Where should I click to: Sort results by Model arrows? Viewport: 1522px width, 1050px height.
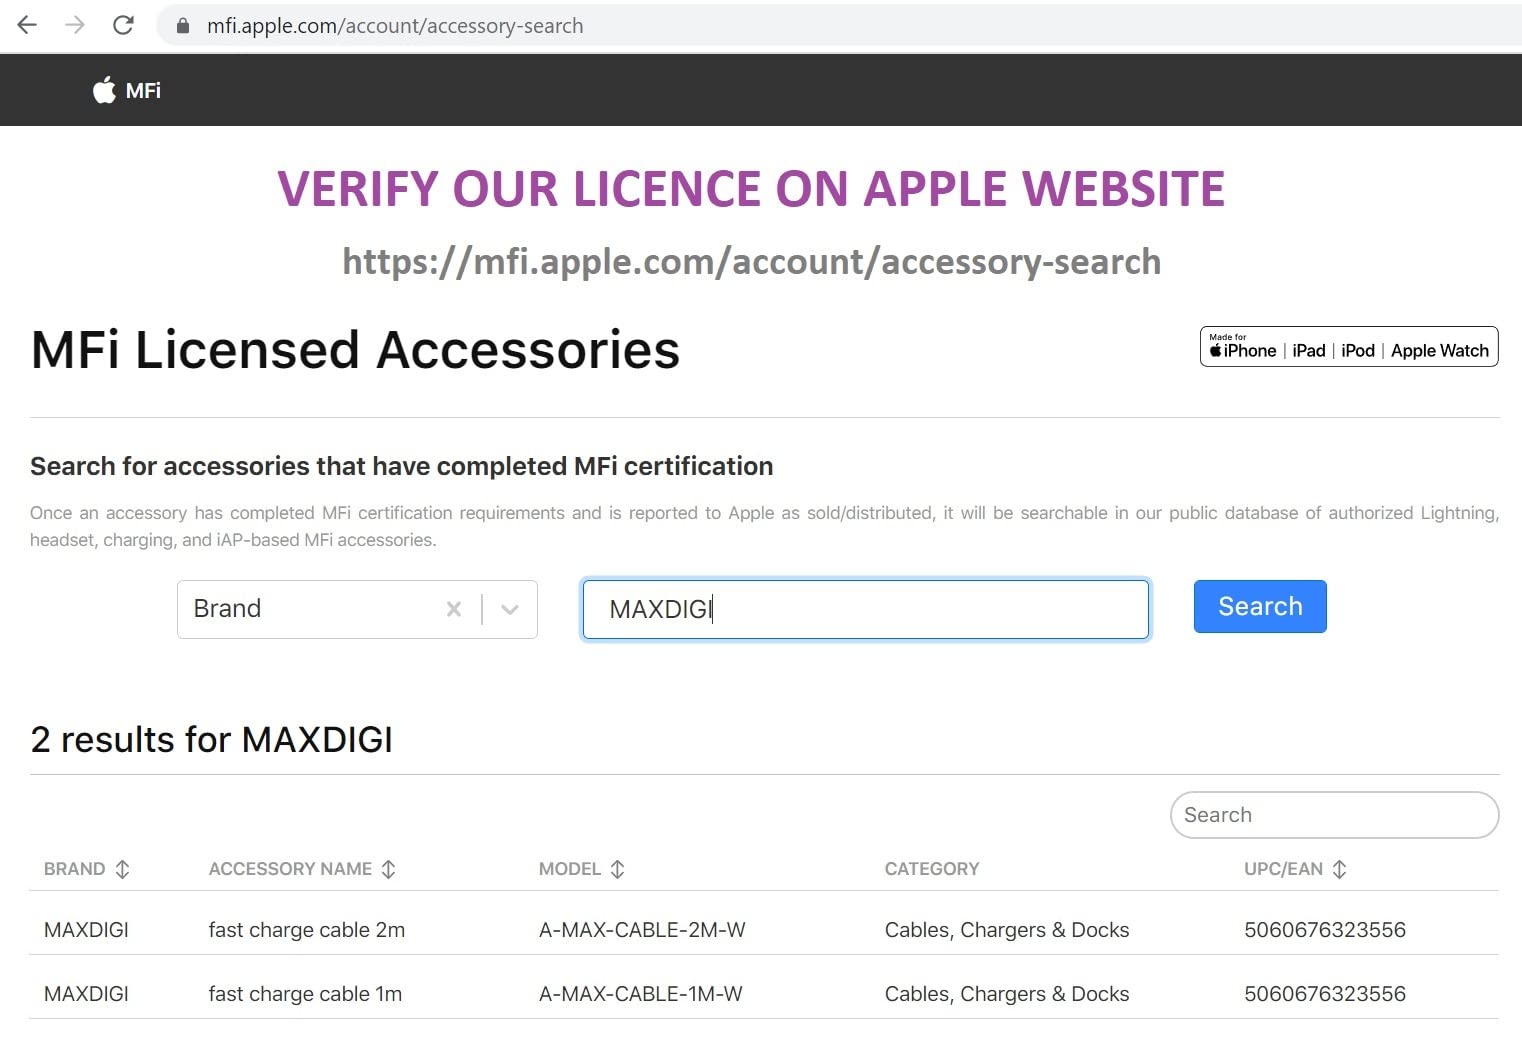(618, 869)
